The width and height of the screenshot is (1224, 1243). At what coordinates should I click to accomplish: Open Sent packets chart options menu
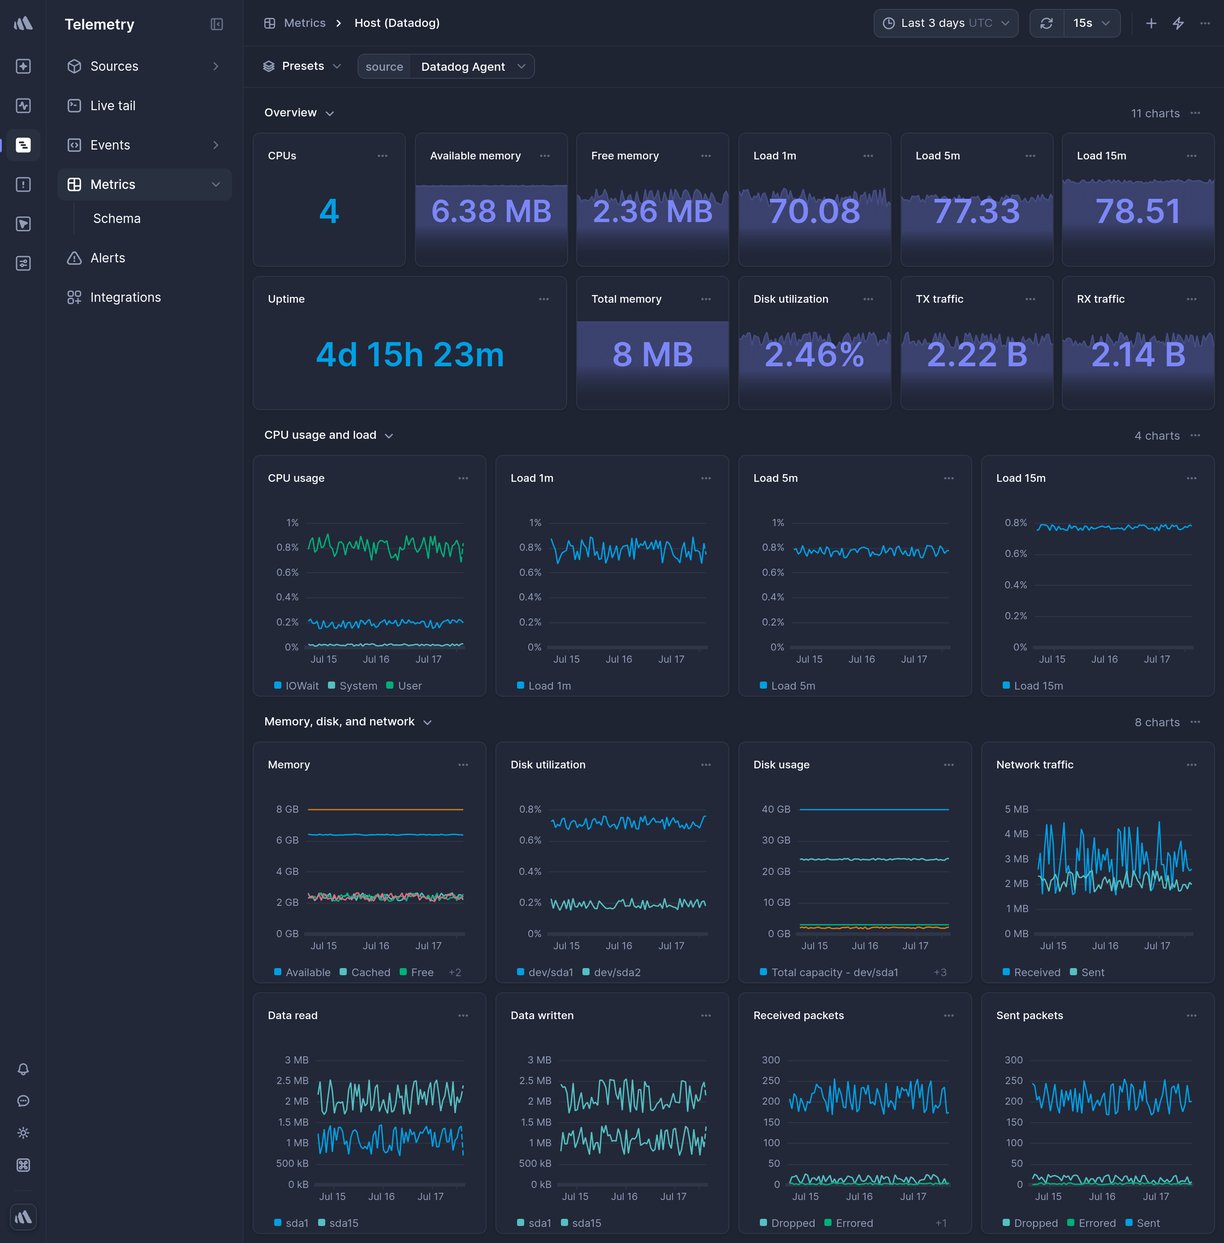coord(1191,1016)
